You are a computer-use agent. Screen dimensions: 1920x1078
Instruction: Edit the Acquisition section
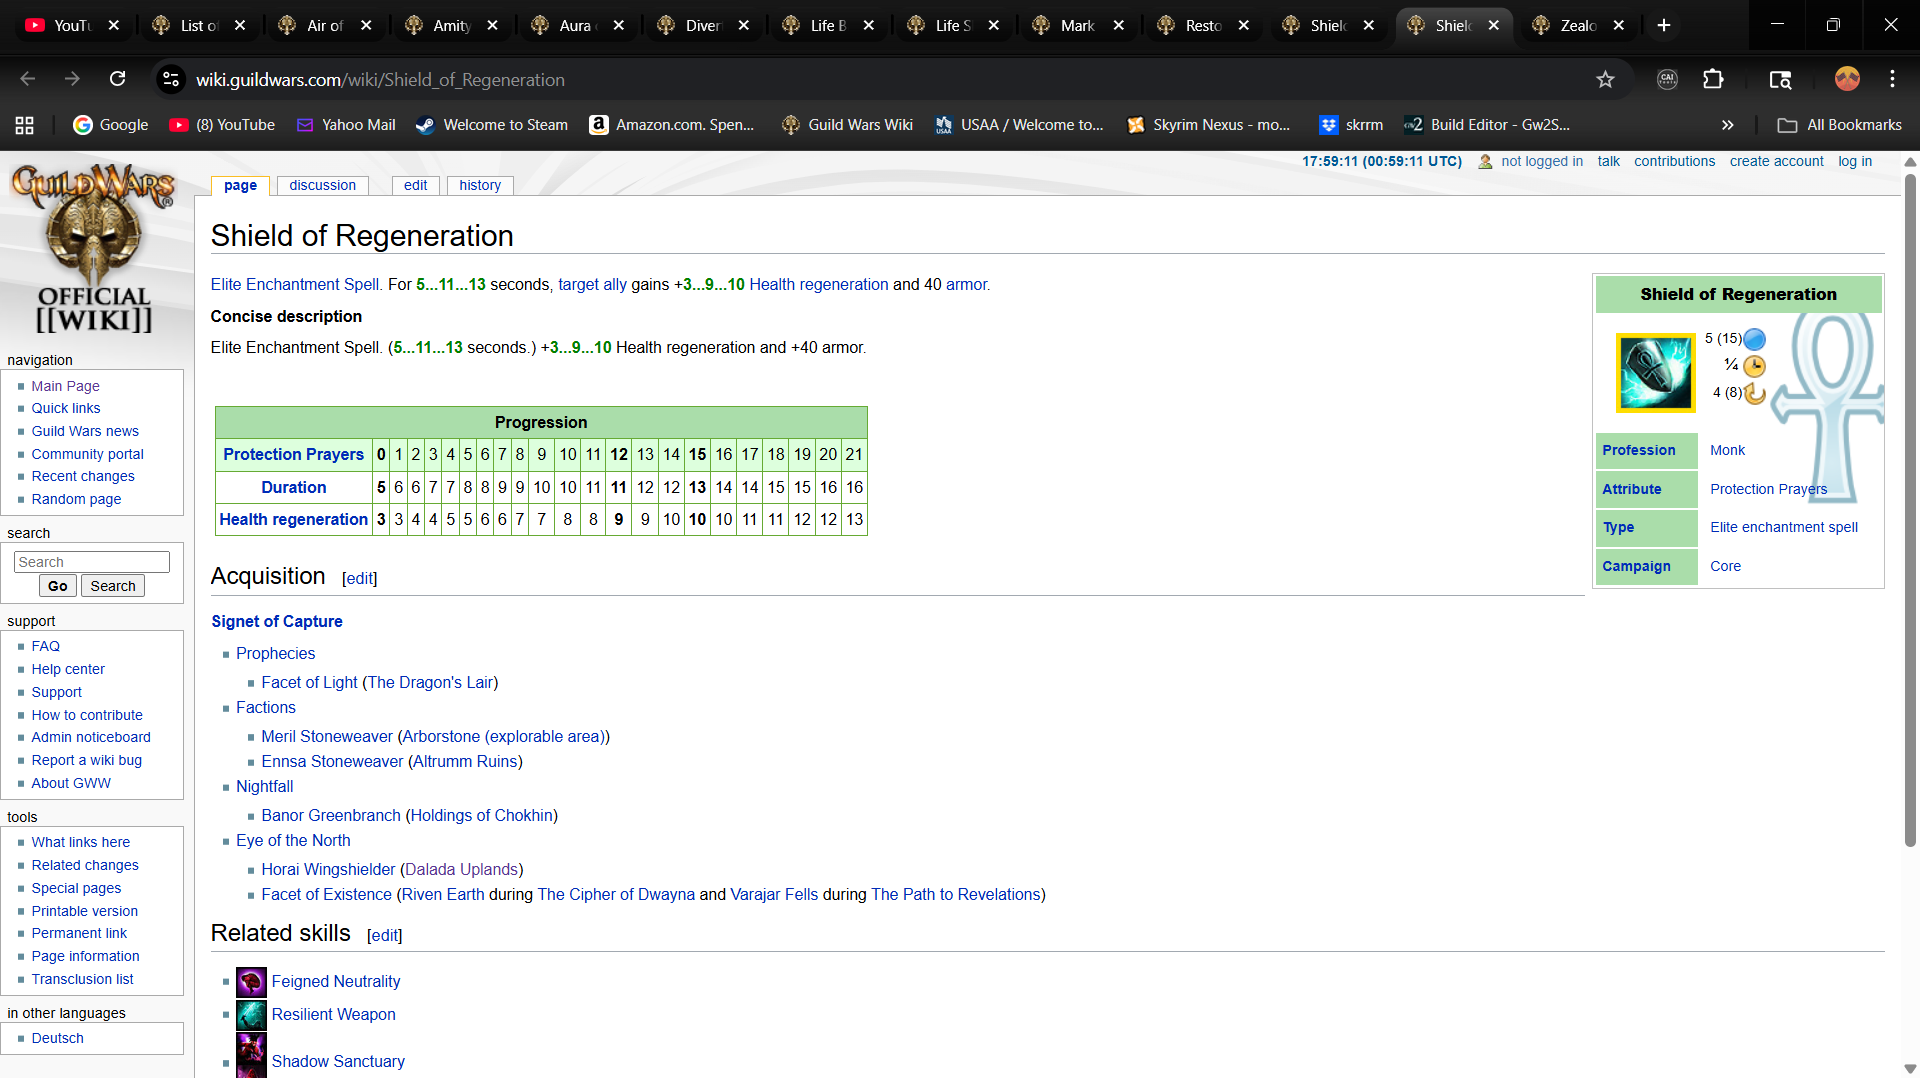pyautogui.click(x=359, y=579)
